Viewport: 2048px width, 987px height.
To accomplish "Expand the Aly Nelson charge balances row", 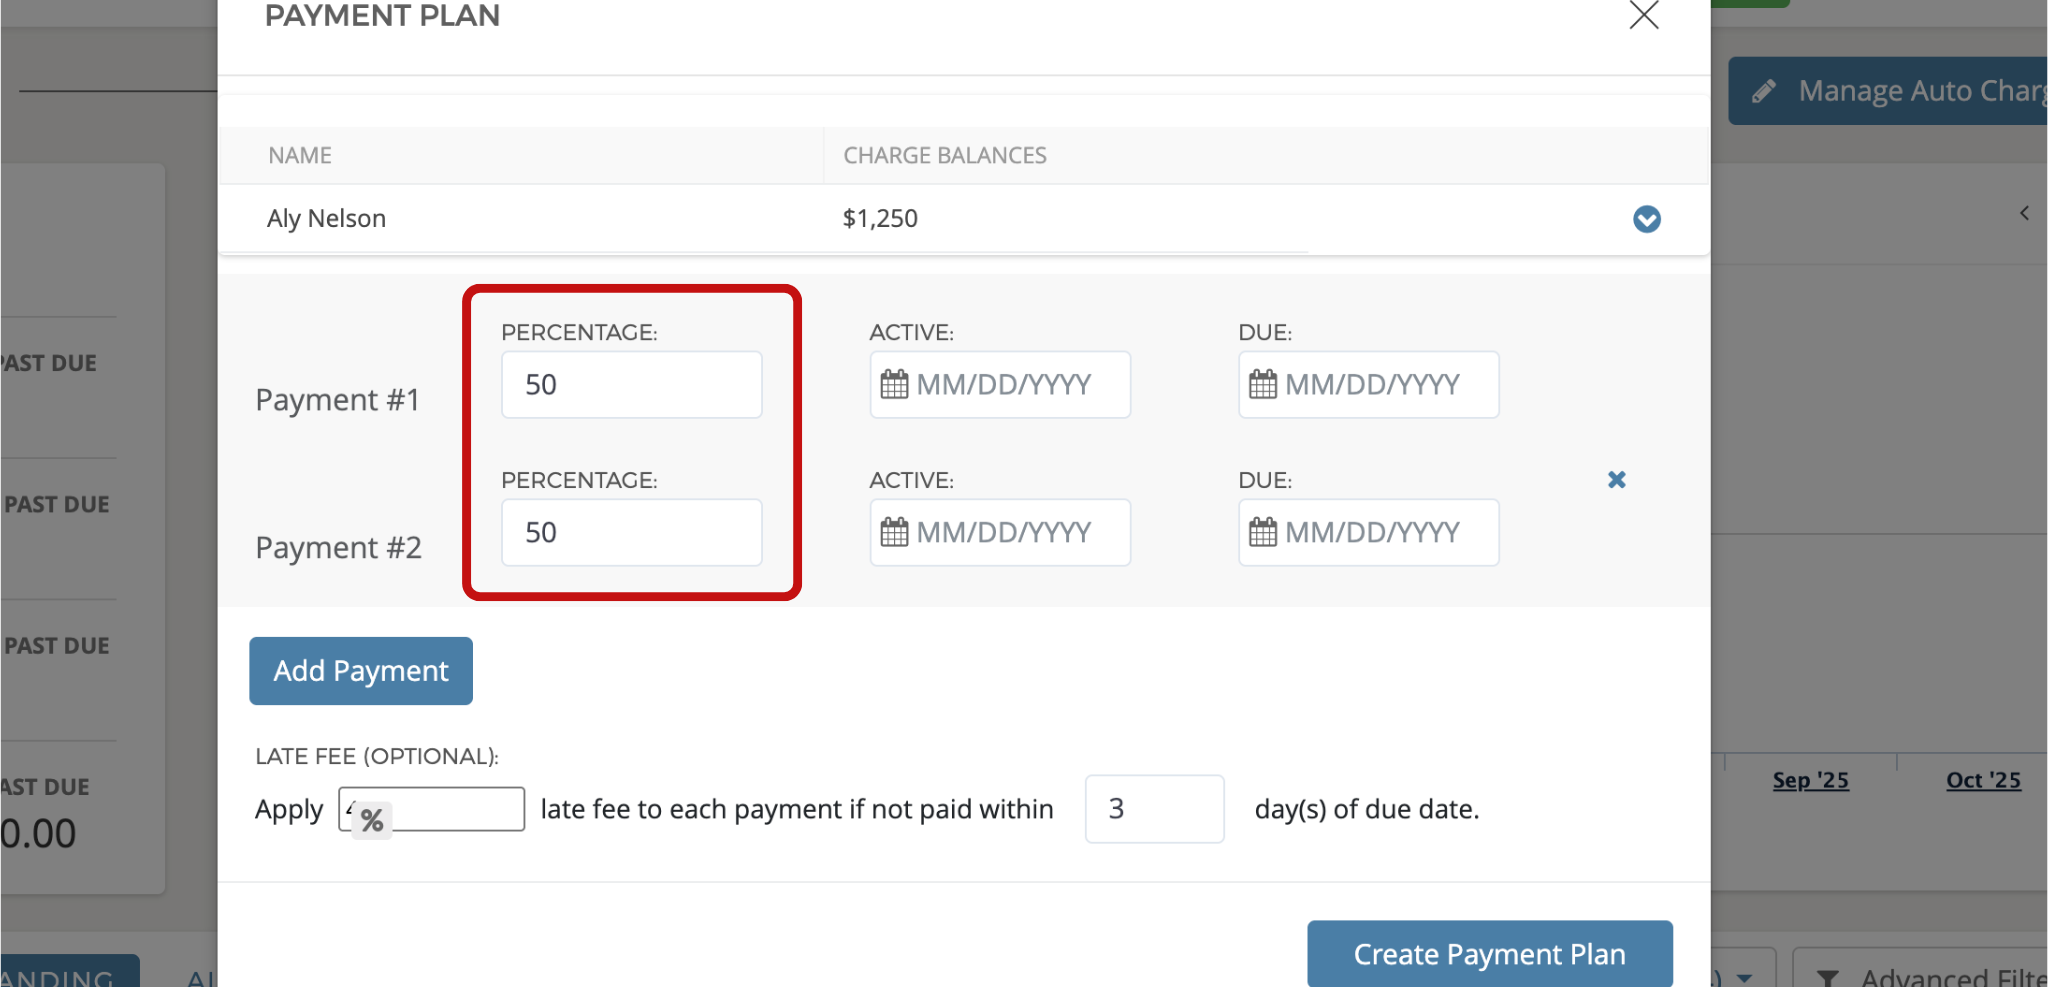I will pyautogui.click(x=1646, y=219).
